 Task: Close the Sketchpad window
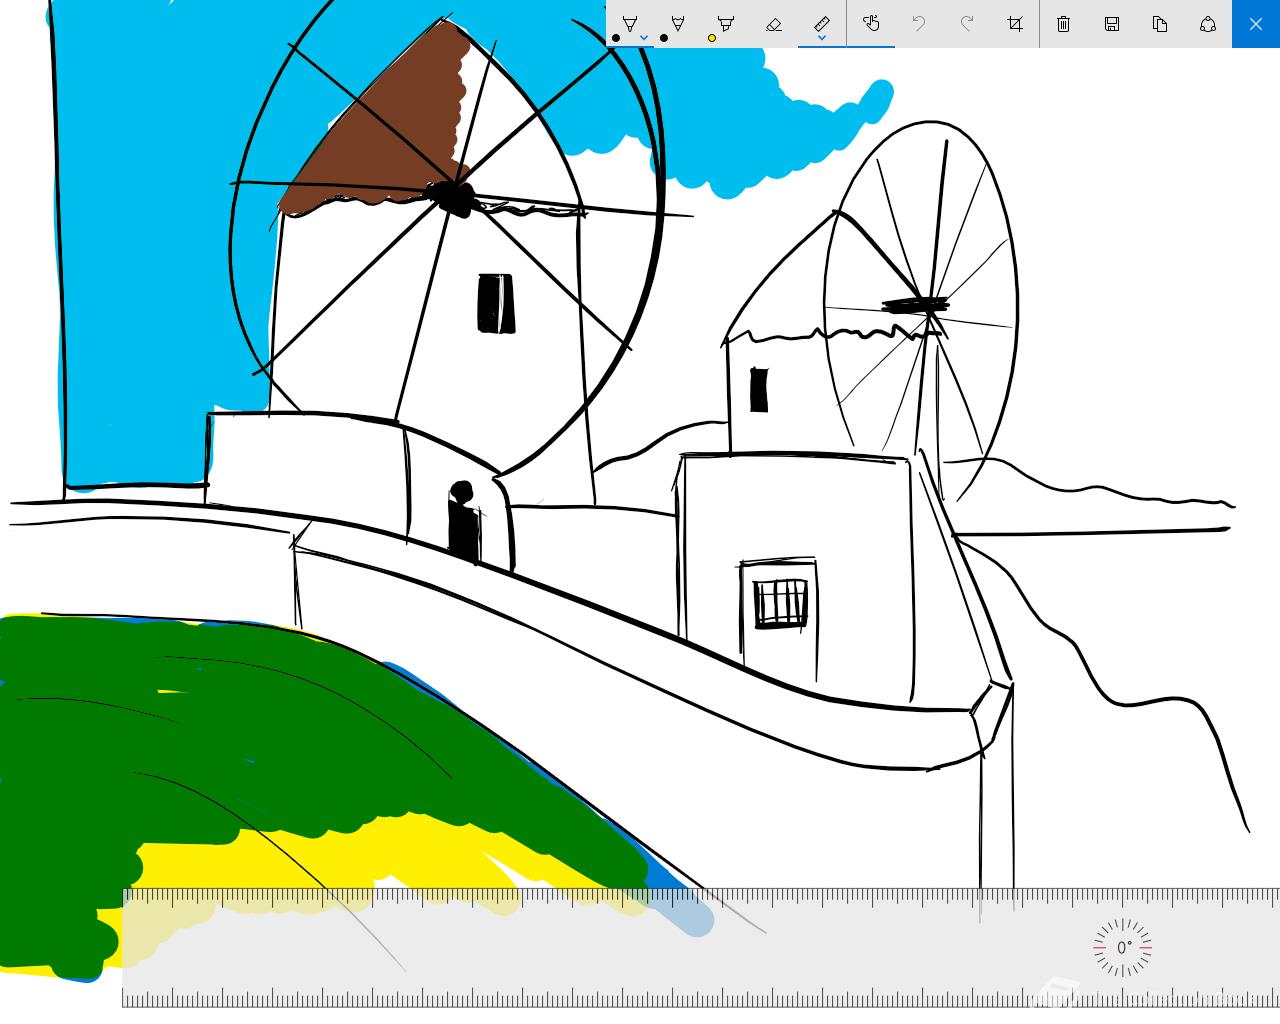point(1256,23)
